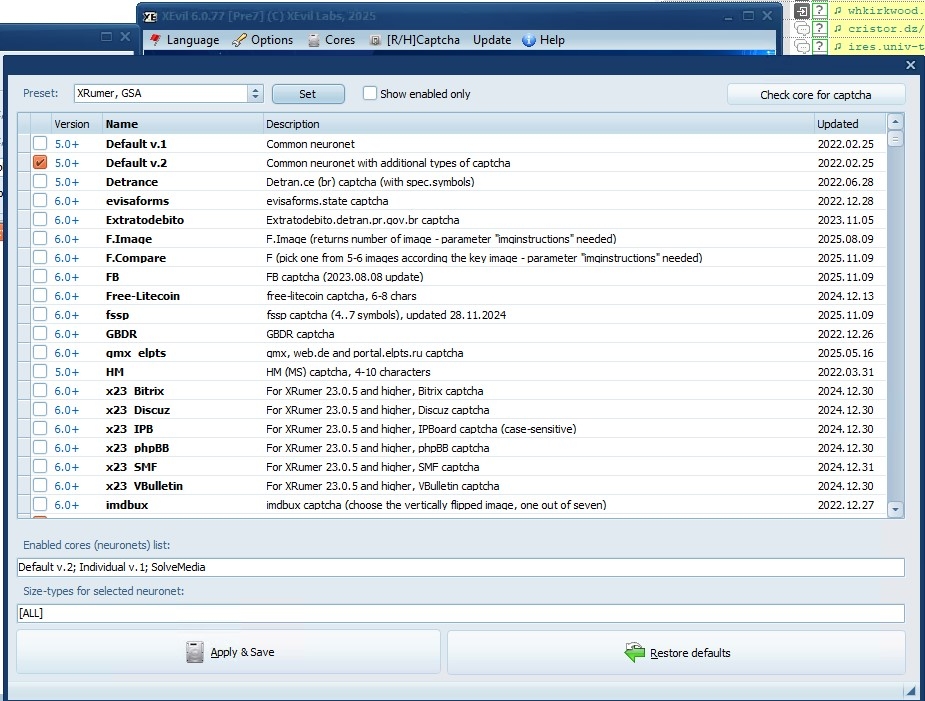Click scrollbar down arrow in cores list
Screen dimensions: 925x701
pos(895,509)
